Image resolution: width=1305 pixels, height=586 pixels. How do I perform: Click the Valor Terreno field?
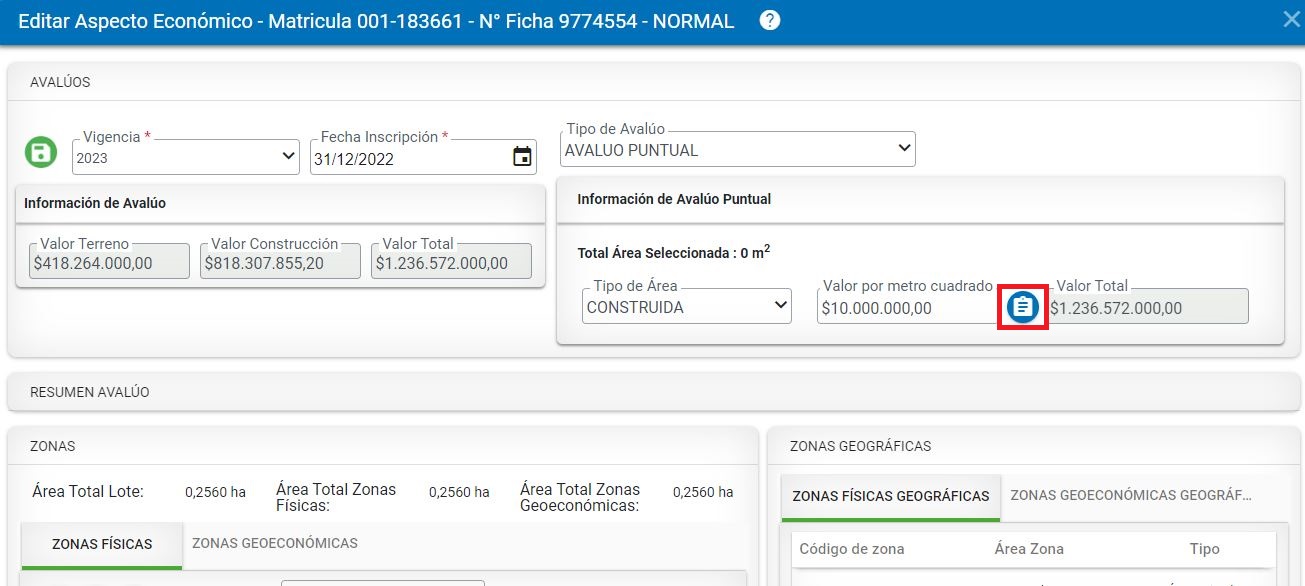click(x=108, y=263)
